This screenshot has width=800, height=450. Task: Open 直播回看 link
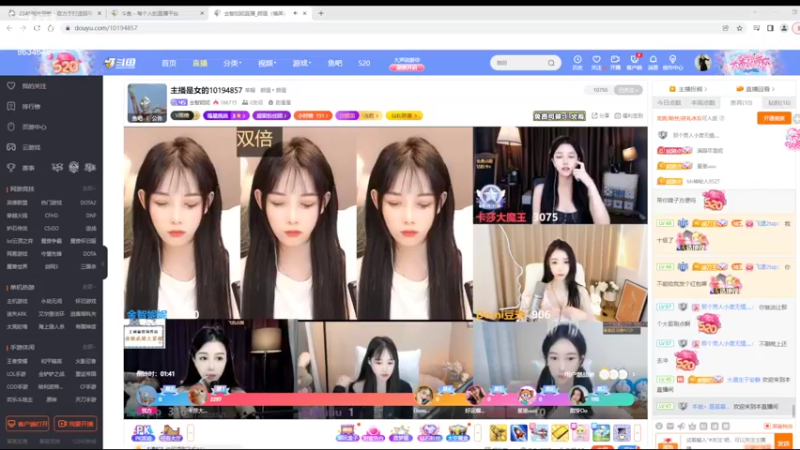[x=756, y=89]
